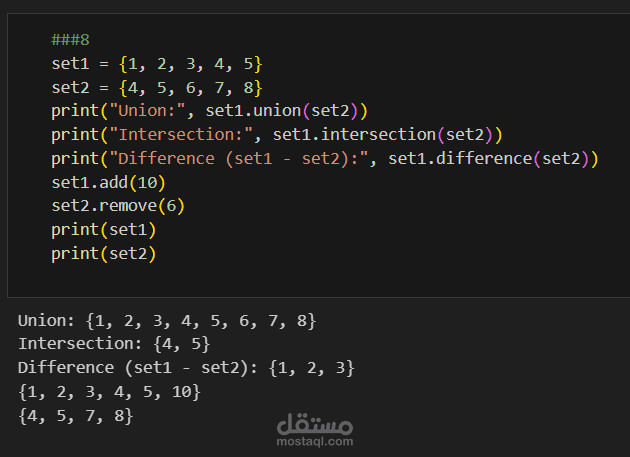Click output {1, 2, 3, 4, 5, 10}
Image resolution: width=630 pixels, height=457 pixels.
click(109, 392)
